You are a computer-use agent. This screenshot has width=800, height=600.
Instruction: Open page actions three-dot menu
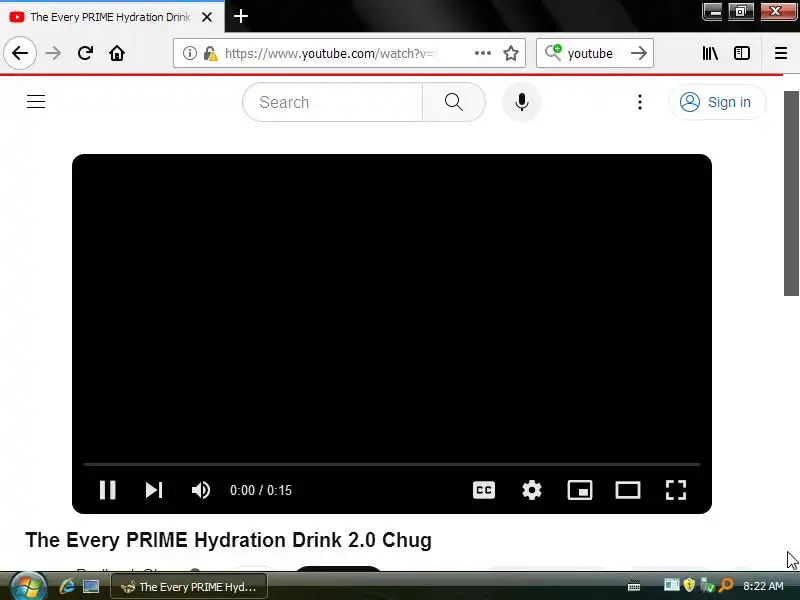[483, 53]
